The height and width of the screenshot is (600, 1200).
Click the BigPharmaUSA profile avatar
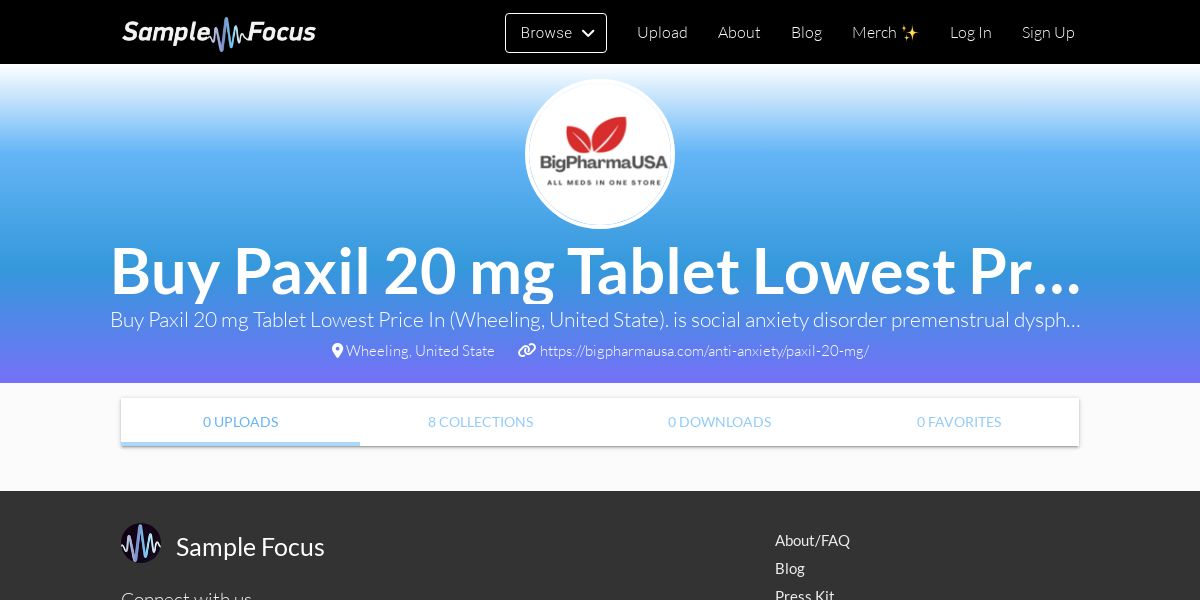(x=600, y=154)
